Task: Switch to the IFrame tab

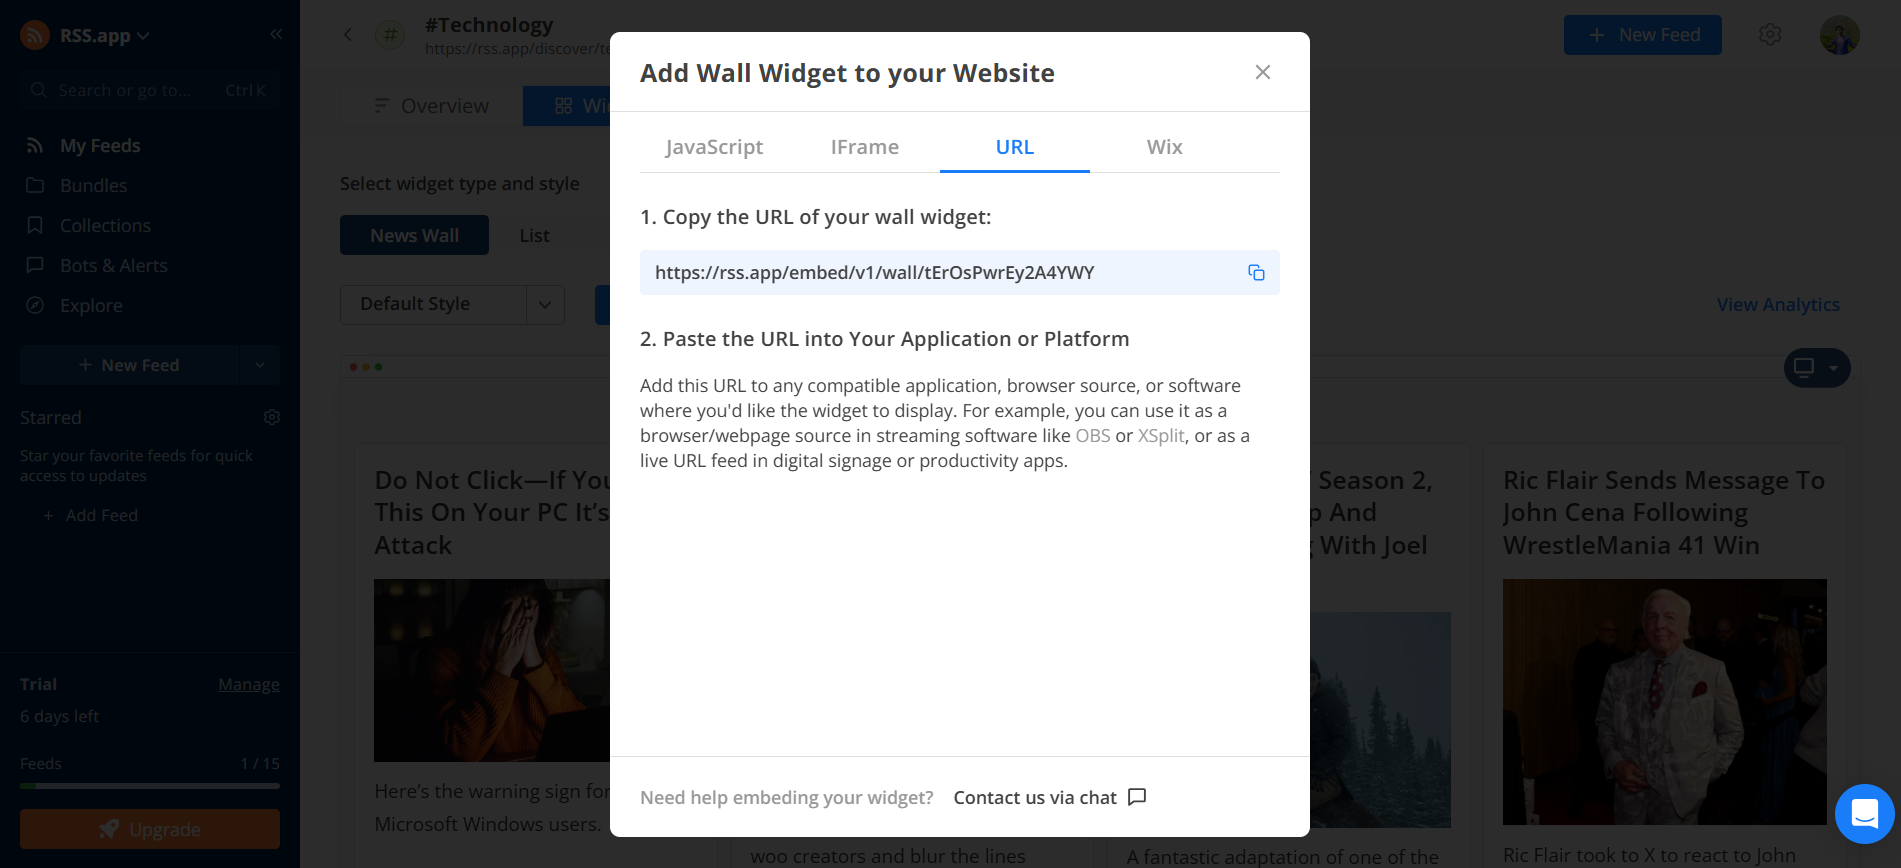Action: (865, 147)
